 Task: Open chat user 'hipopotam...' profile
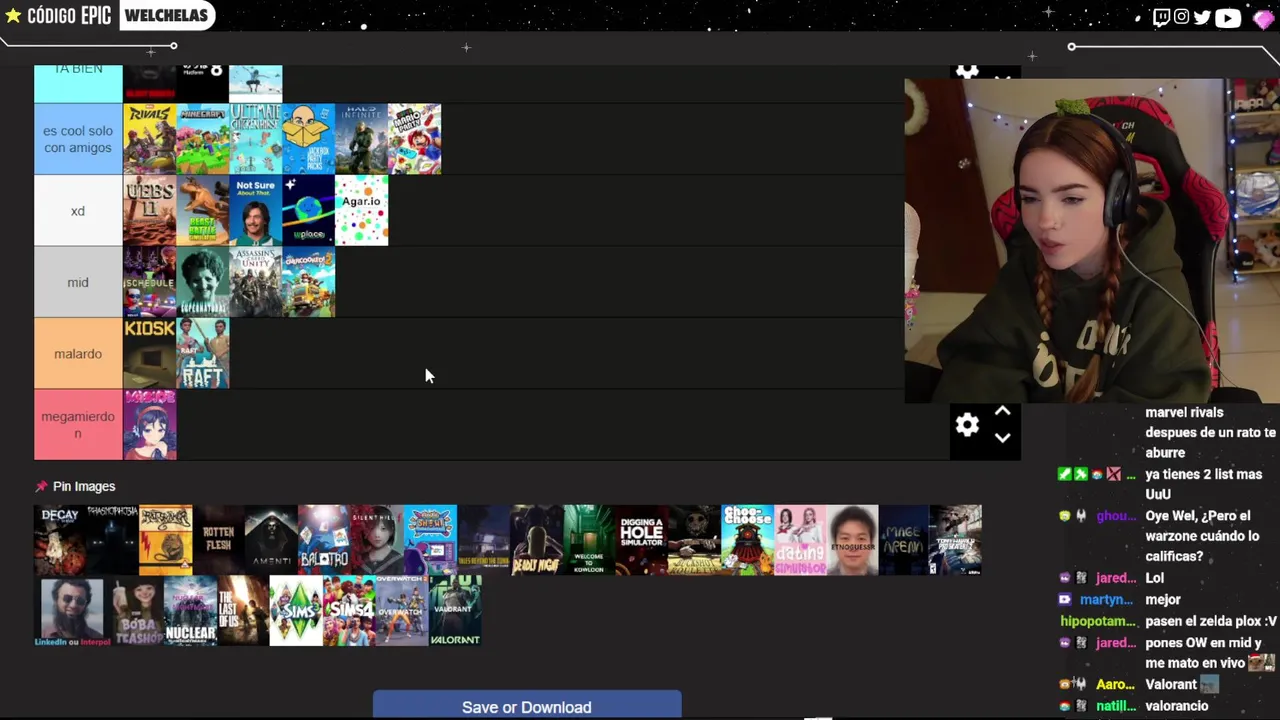click(1098, 621)
